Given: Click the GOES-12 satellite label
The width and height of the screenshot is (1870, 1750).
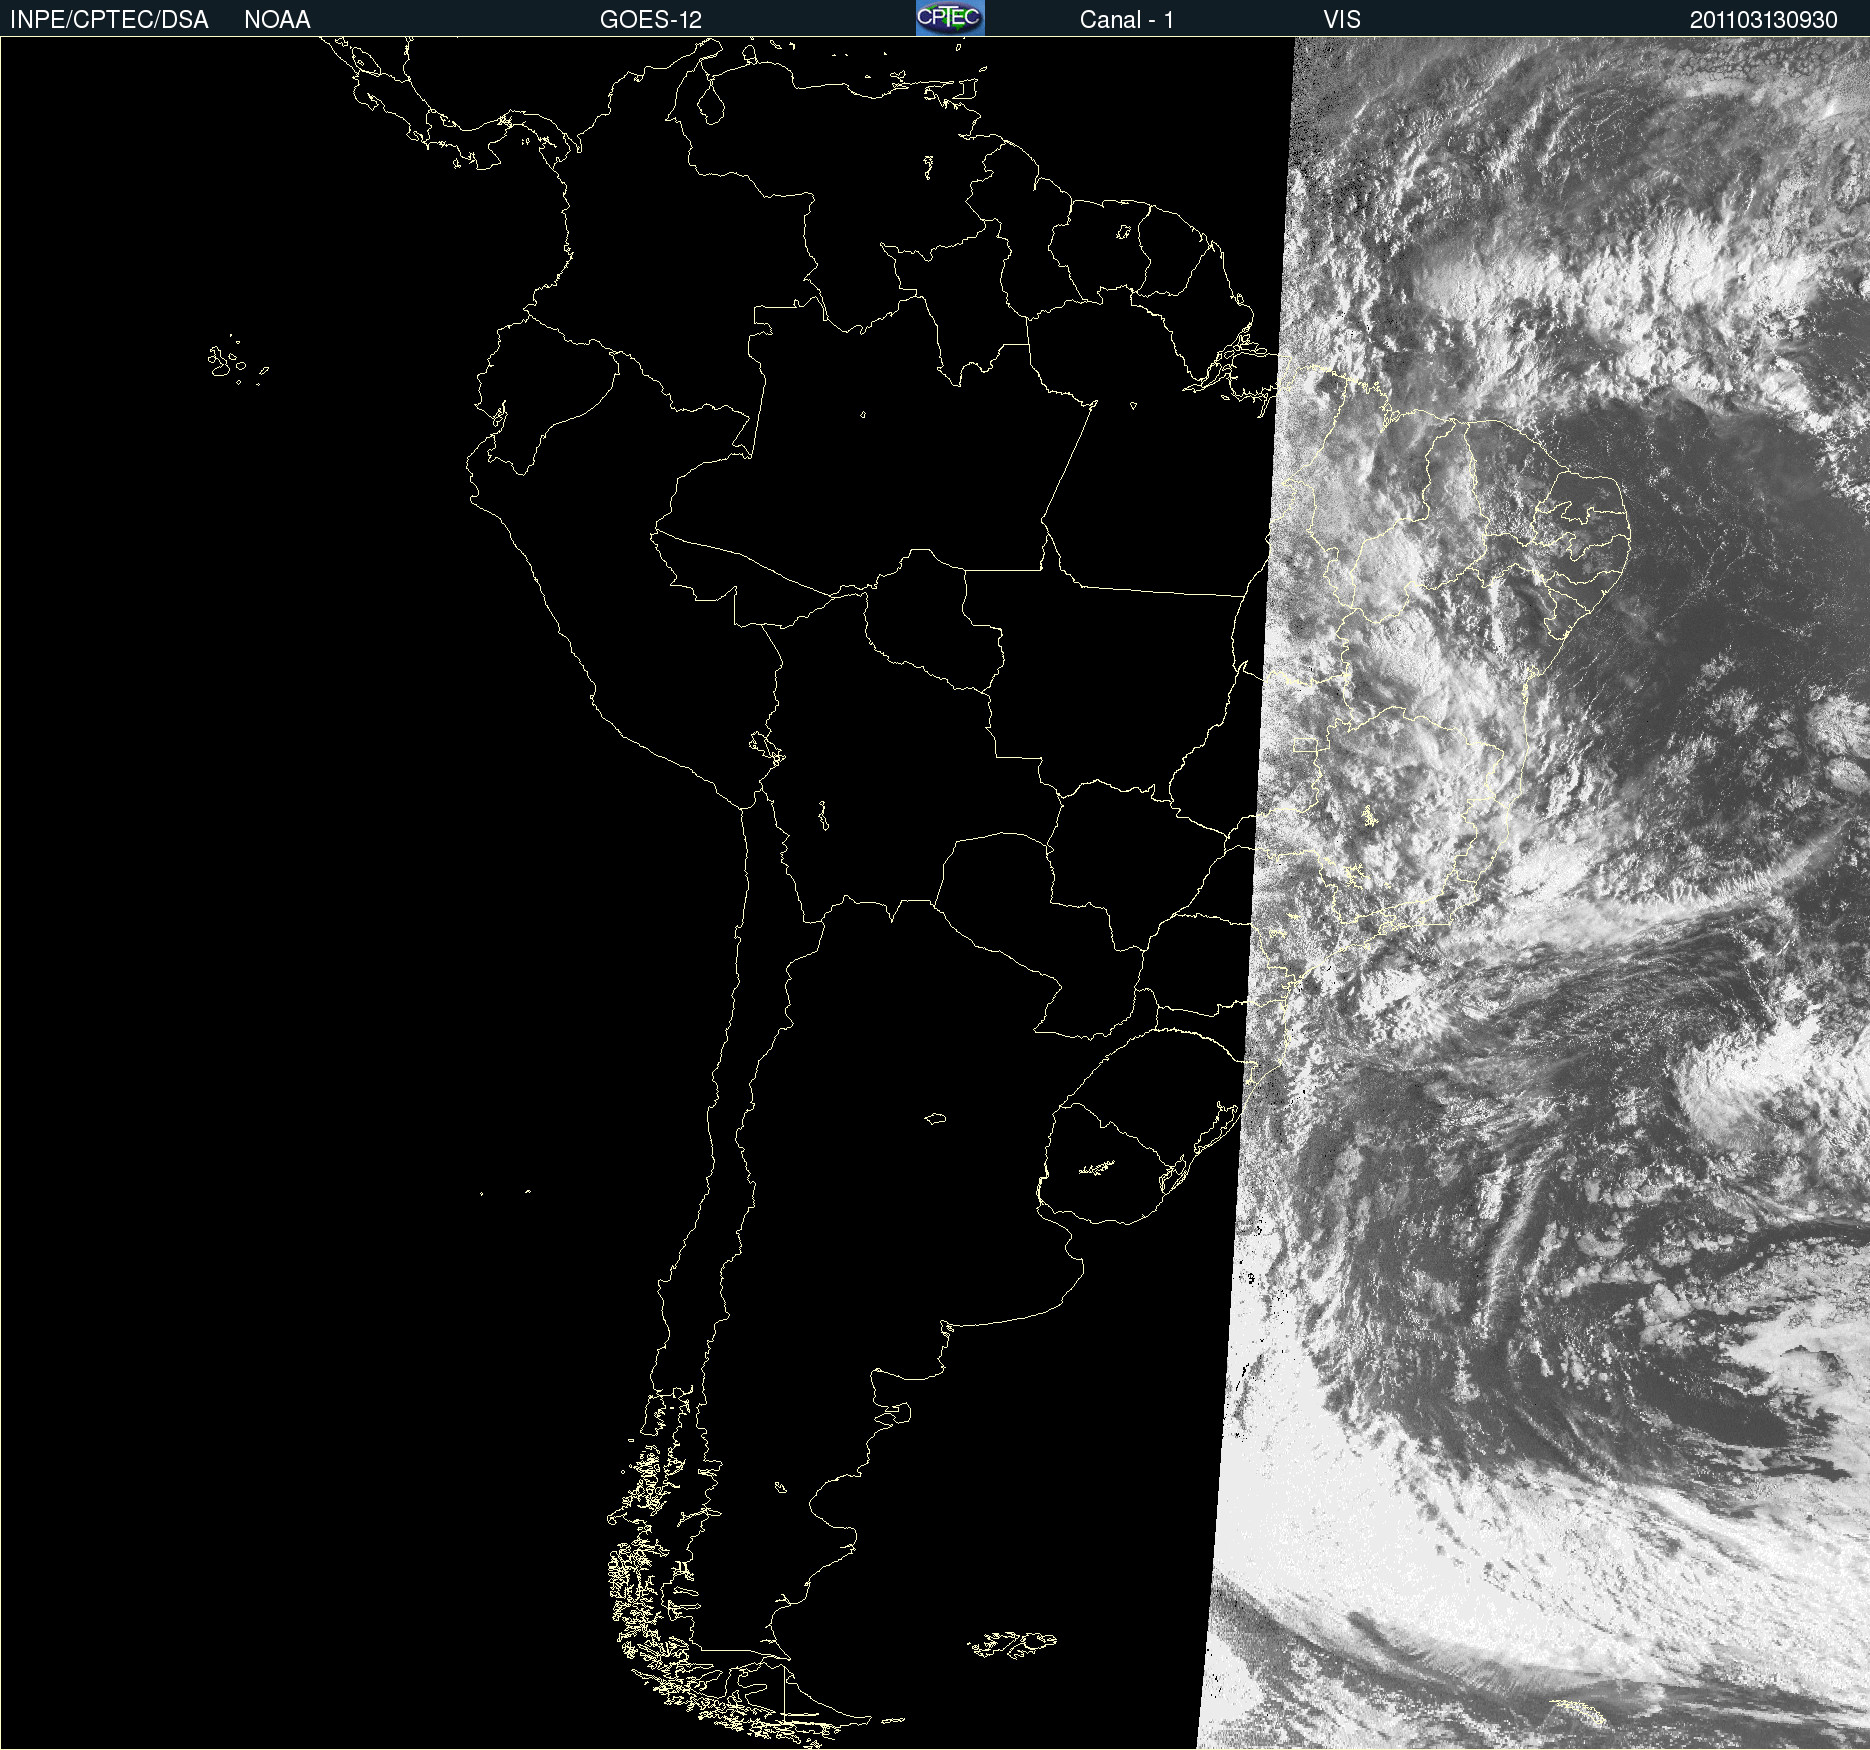Looking at the screenshot, I should [x=651, y=20].
